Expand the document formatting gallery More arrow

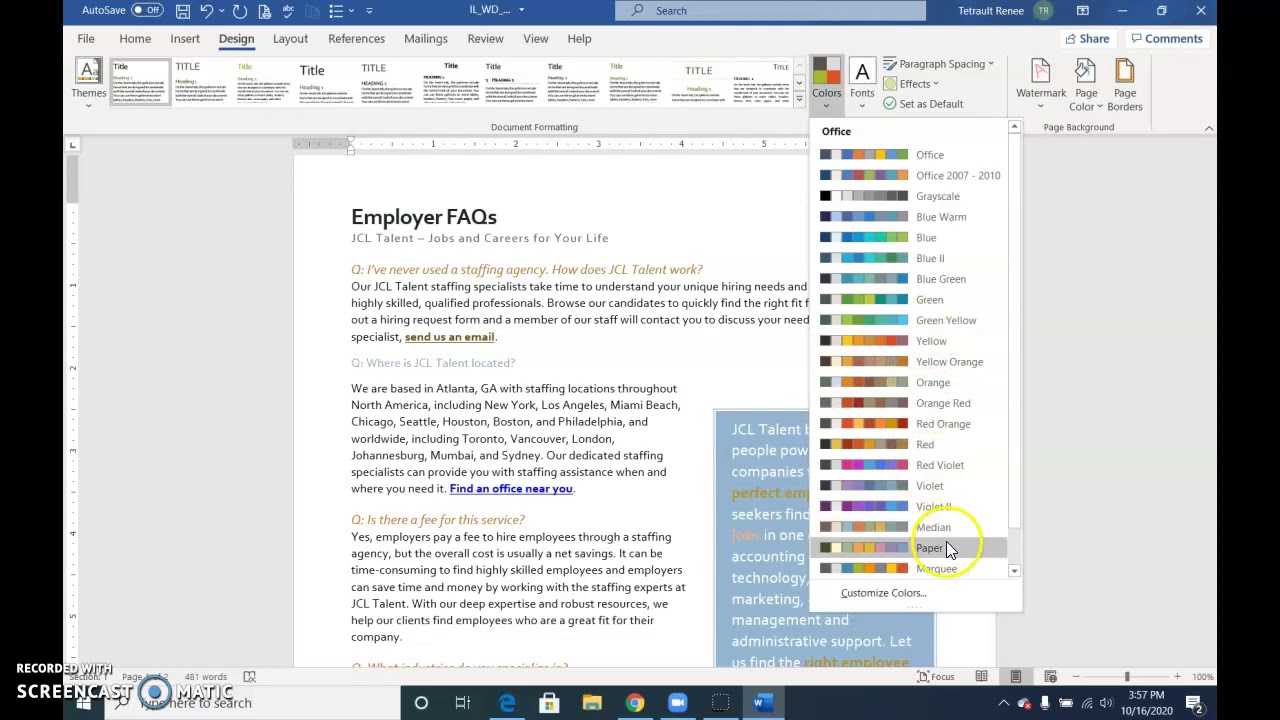click(799, 100)
